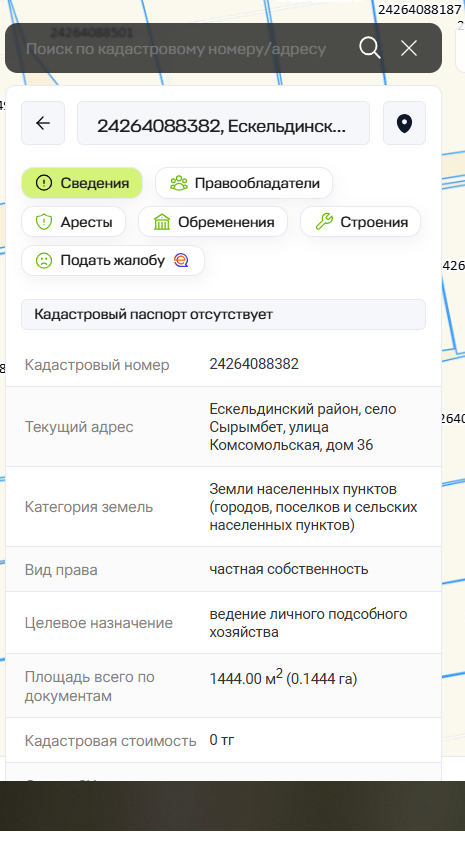Click the bank building icon for Обременения
Viewport: 465px width, 845px height.
click(x=162, y=222)
